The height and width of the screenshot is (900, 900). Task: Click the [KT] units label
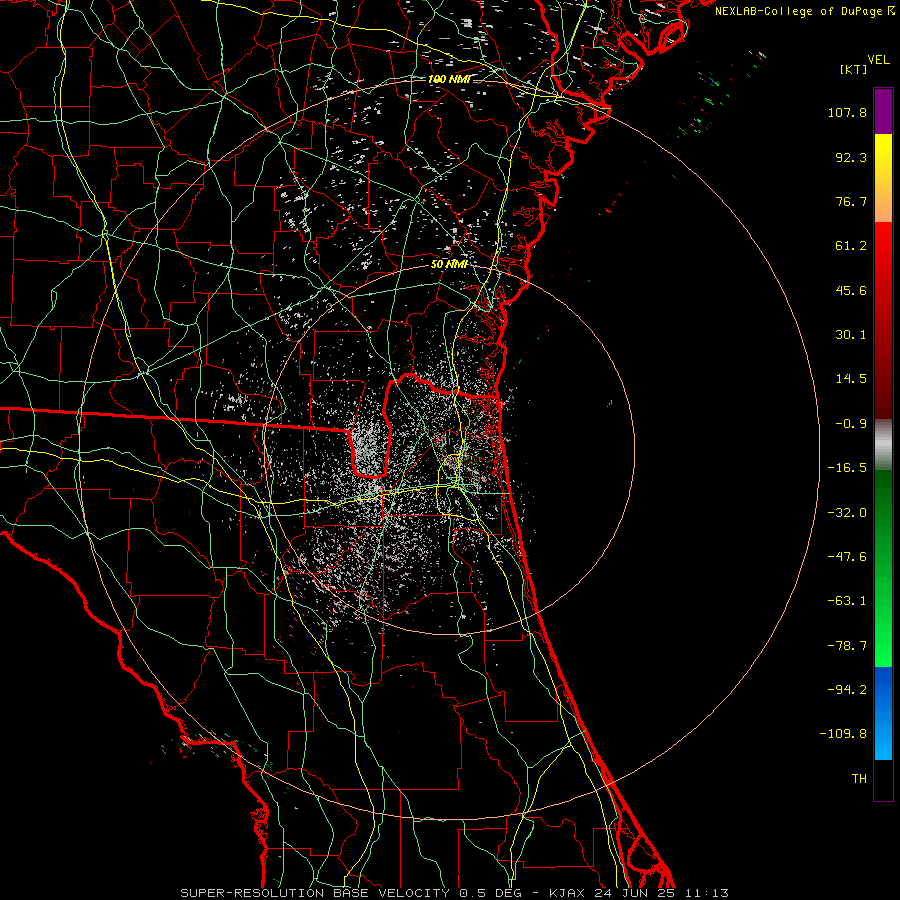854,69
